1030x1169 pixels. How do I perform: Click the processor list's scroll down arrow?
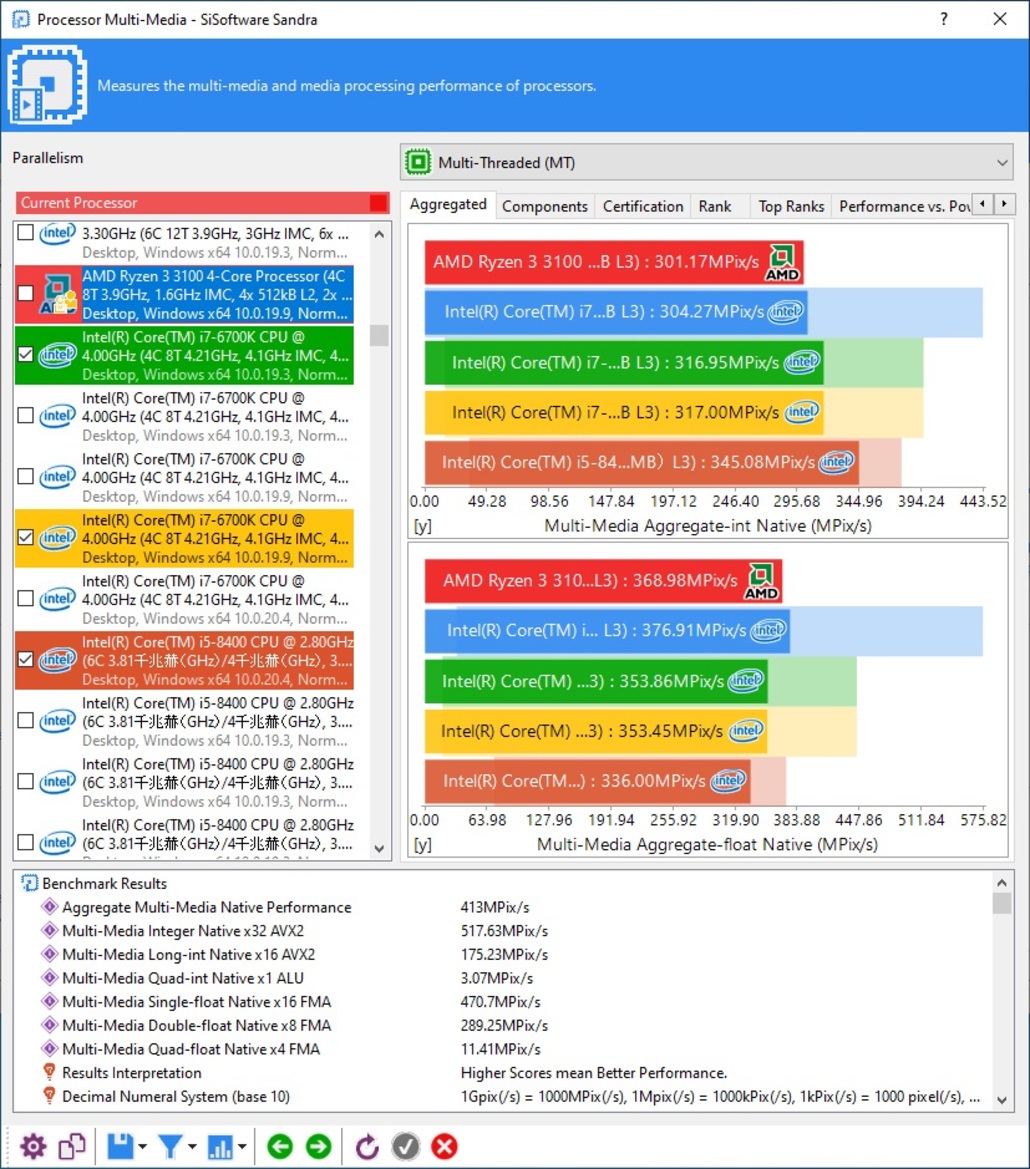(x=379, y=848)
